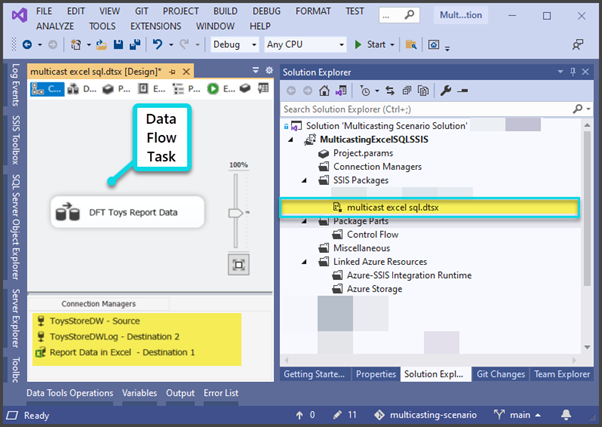Open the Git Changes tab
This screenshot has height=427, width=602.
click(x=501, y=374)
